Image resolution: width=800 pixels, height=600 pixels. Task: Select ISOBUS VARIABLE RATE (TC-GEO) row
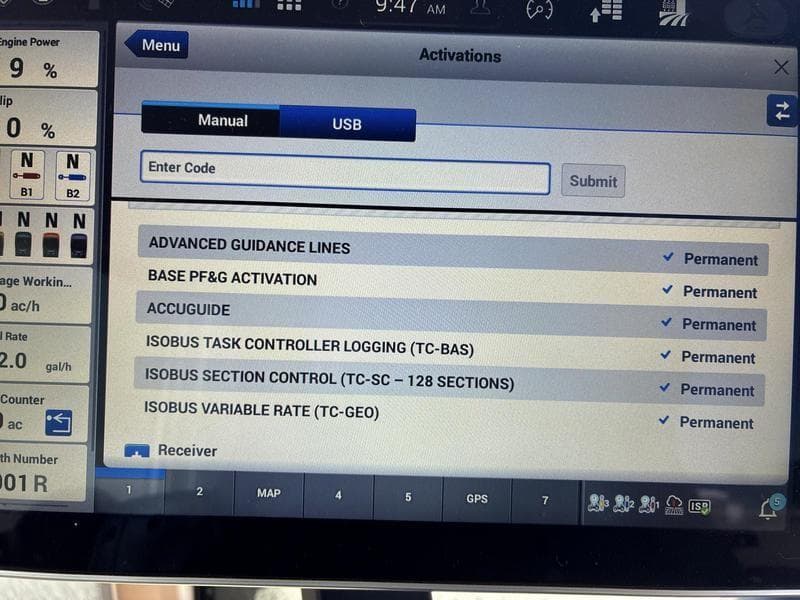(x=448, y=416)
